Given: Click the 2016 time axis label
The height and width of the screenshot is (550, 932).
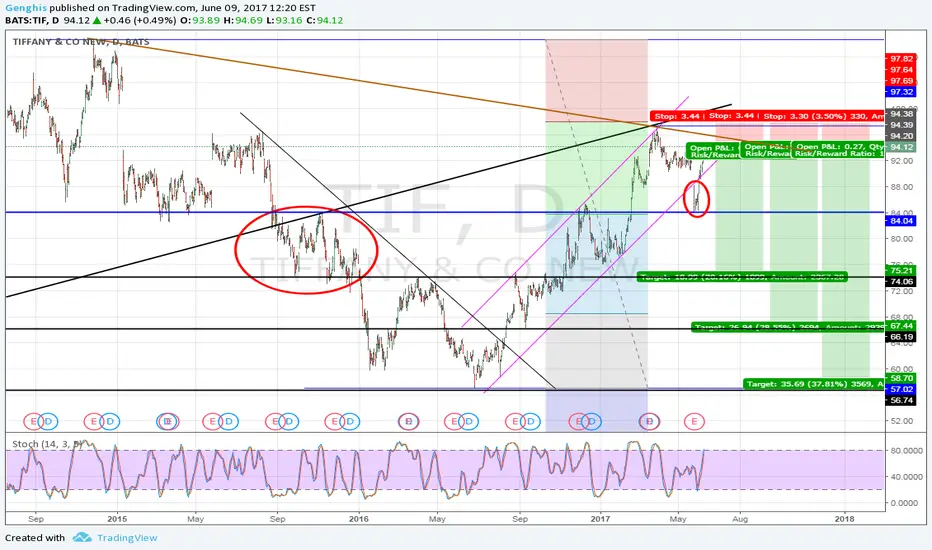Looking at the screenshot, I should coord(358,519).
